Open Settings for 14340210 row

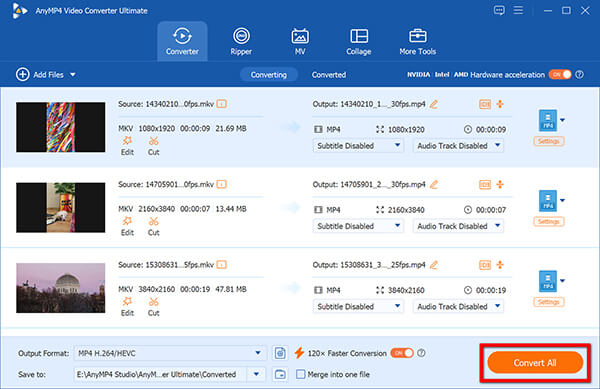549,141
